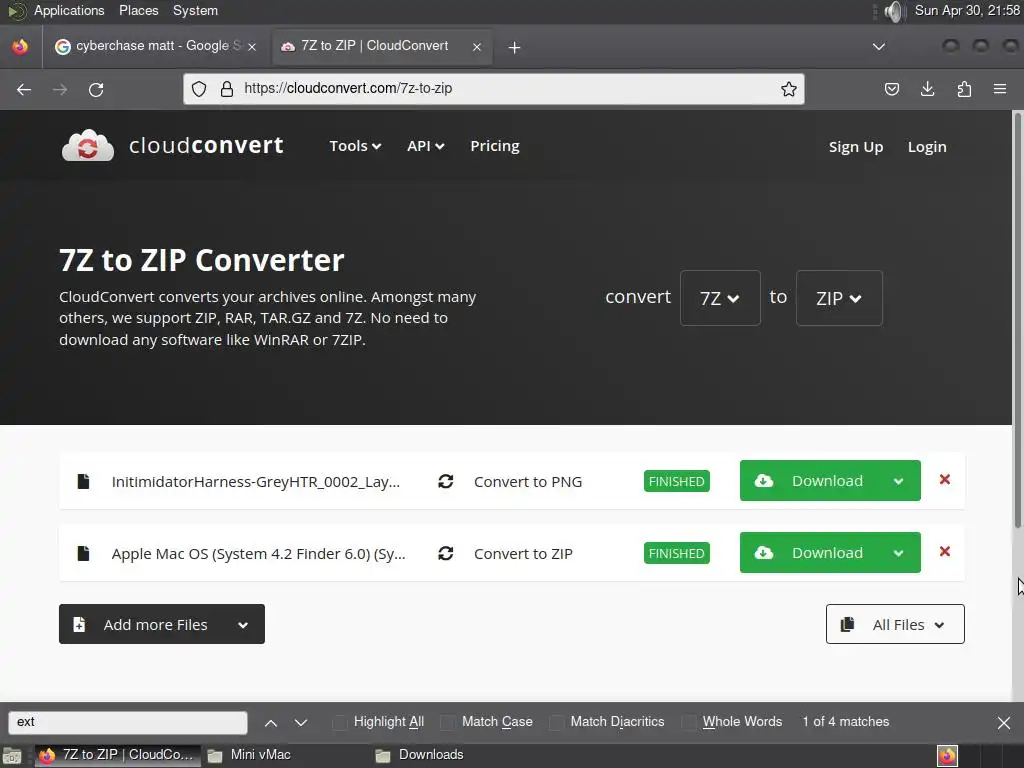
Task: Open the ZIP target format dropdown
Action: point(839,298)
